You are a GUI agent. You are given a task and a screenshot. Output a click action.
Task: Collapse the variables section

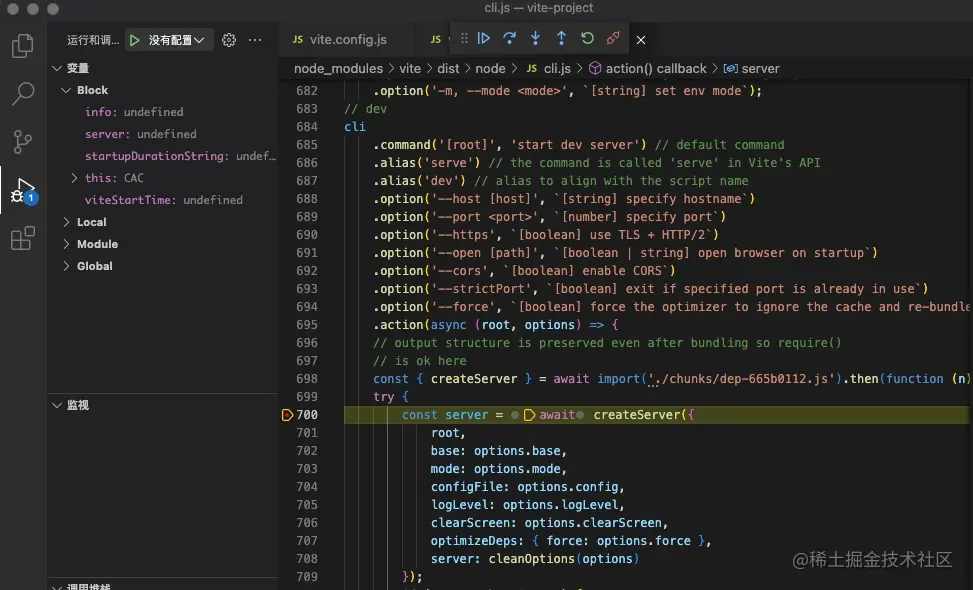(x=57, y=68)
